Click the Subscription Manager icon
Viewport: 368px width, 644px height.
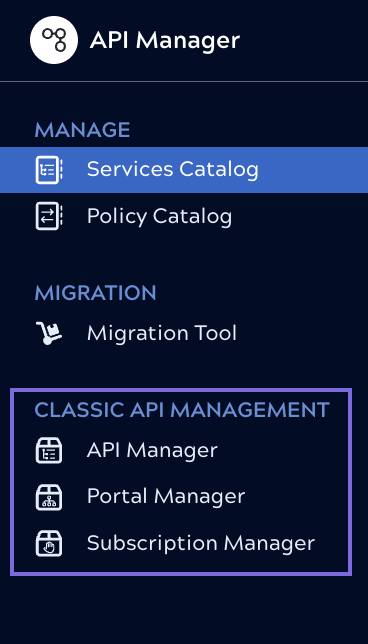coord(49,543)
